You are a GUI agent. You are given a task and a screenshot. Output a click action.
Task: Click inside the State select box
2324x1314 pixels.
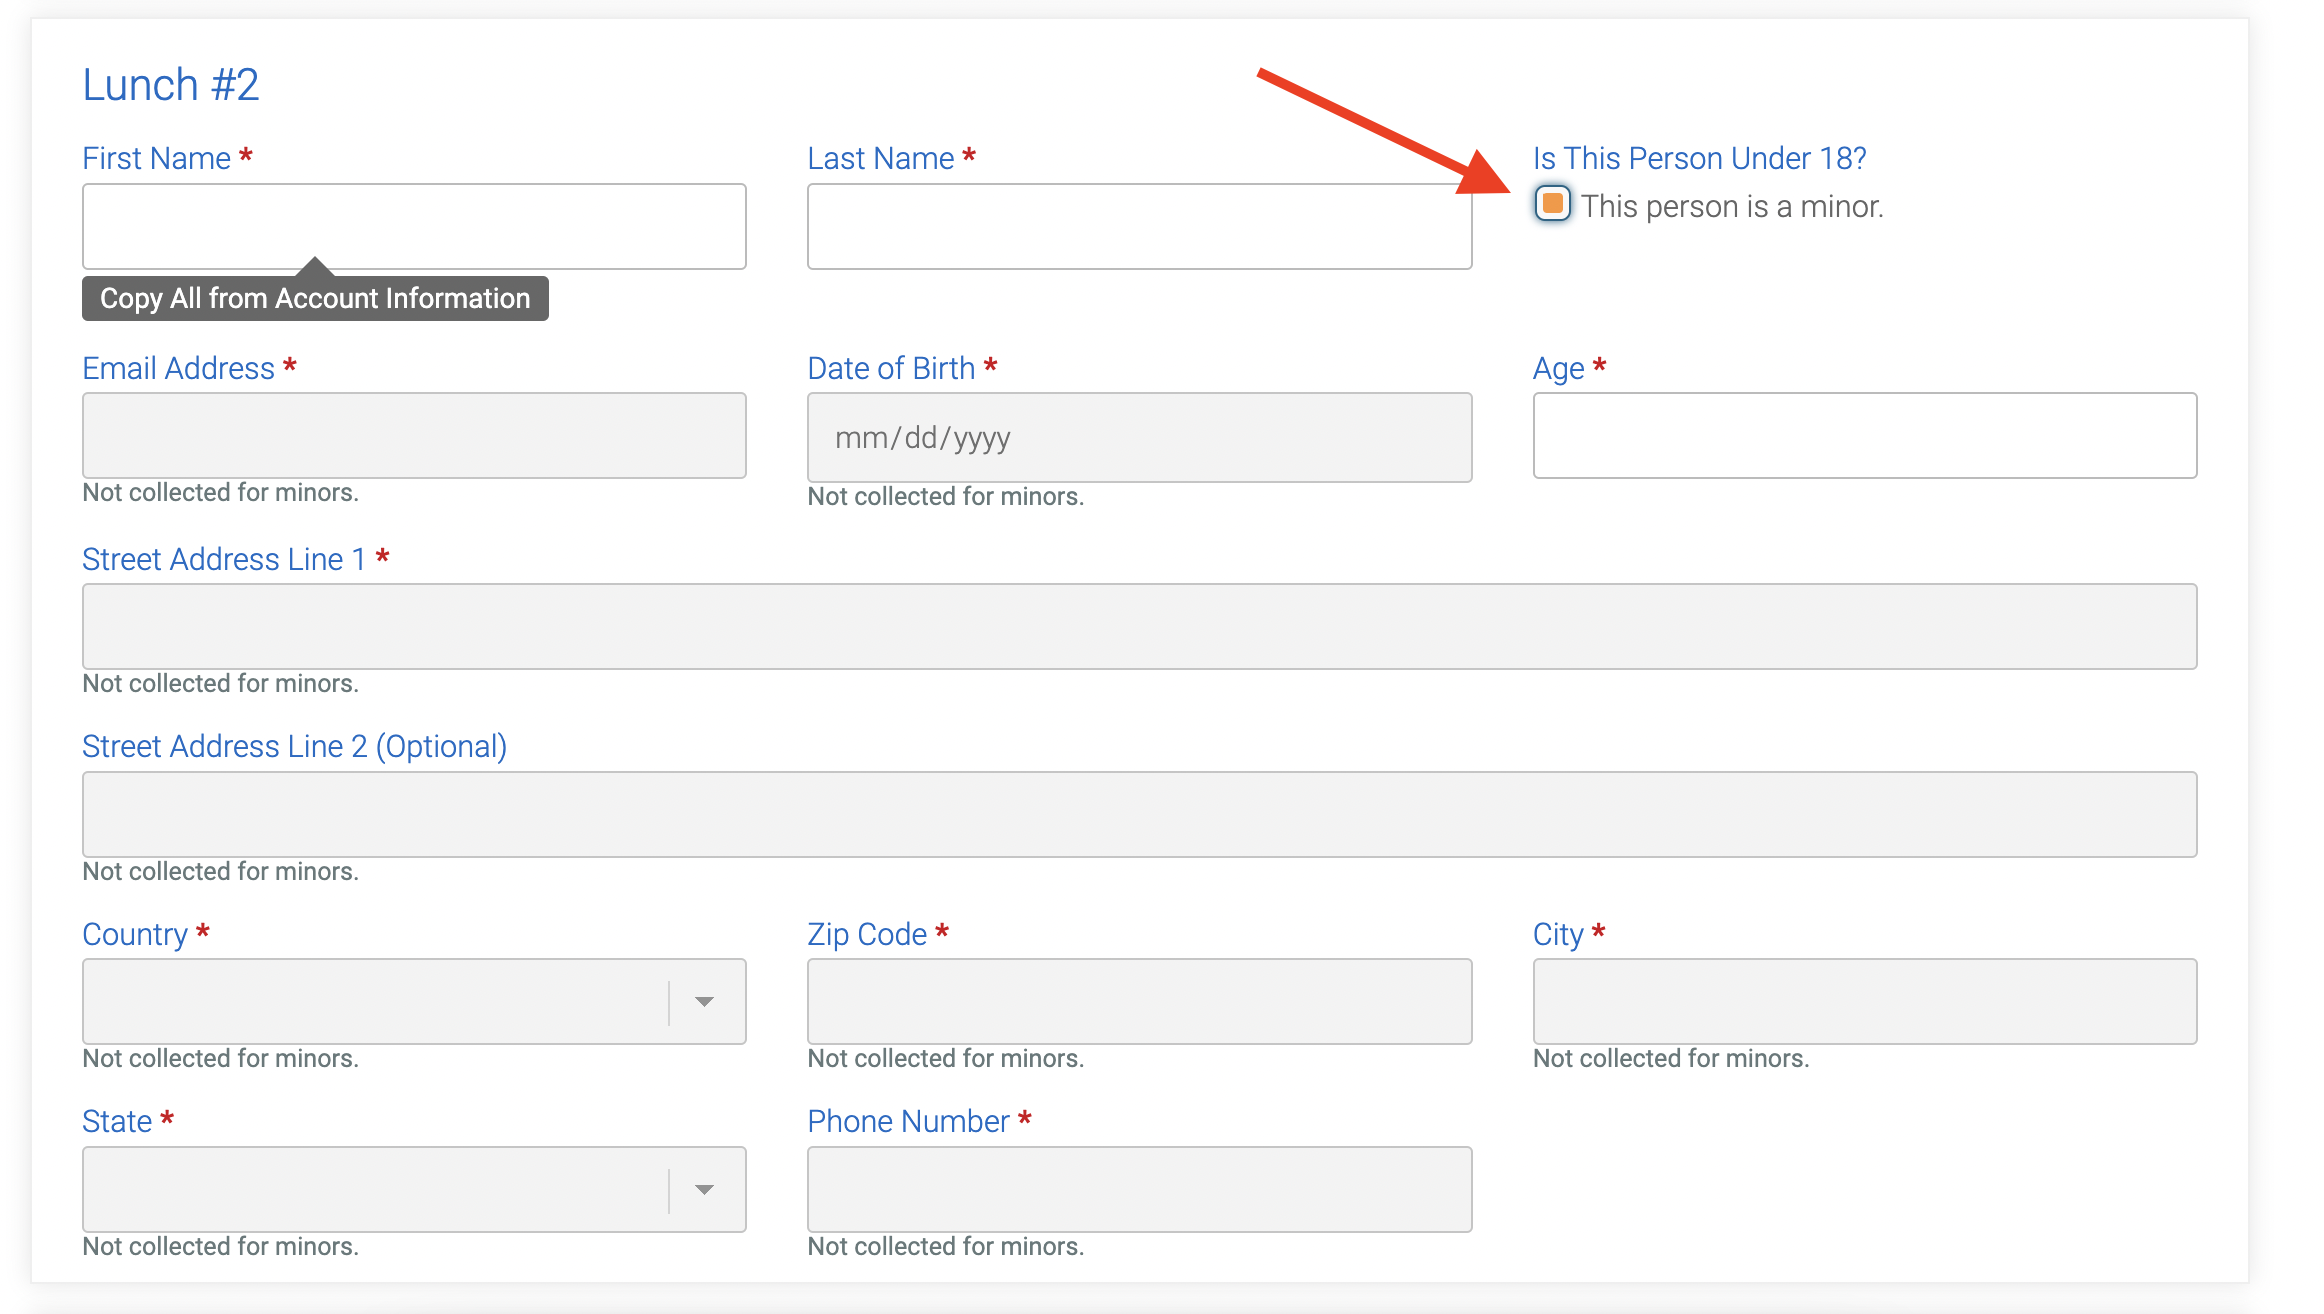click(x=375, y=1190)
